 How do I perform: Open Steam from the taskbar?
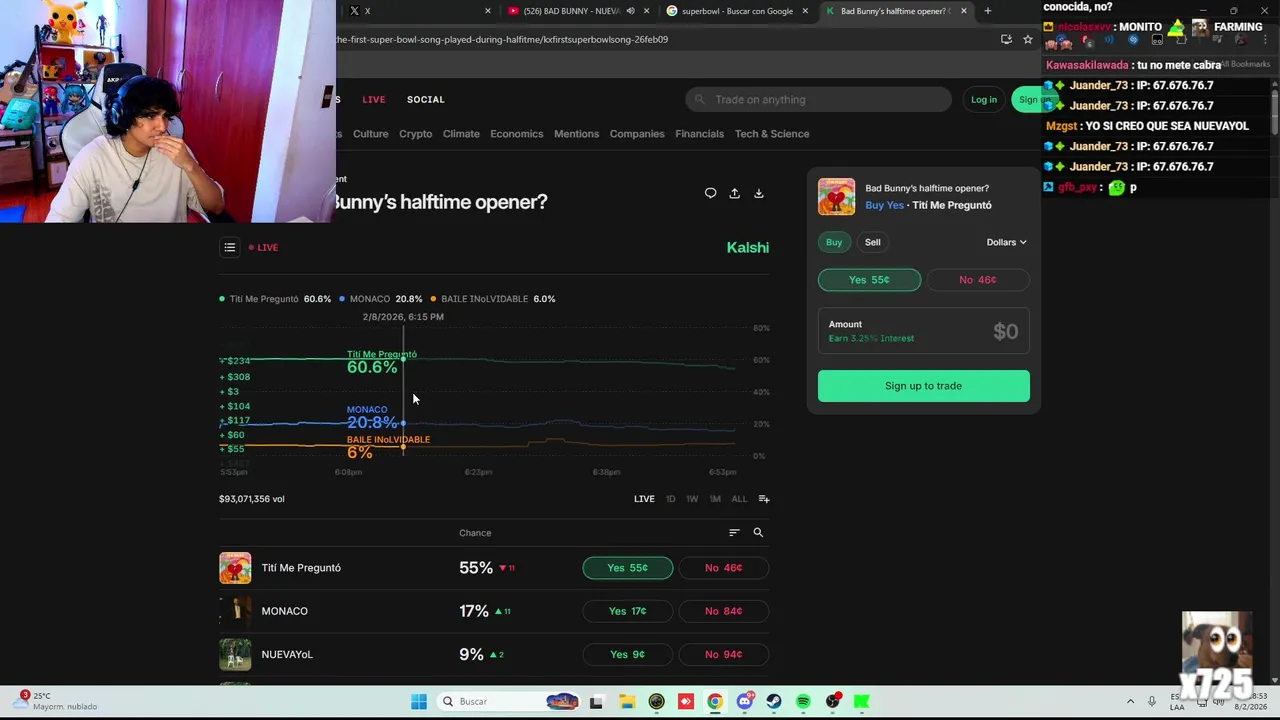774,701
